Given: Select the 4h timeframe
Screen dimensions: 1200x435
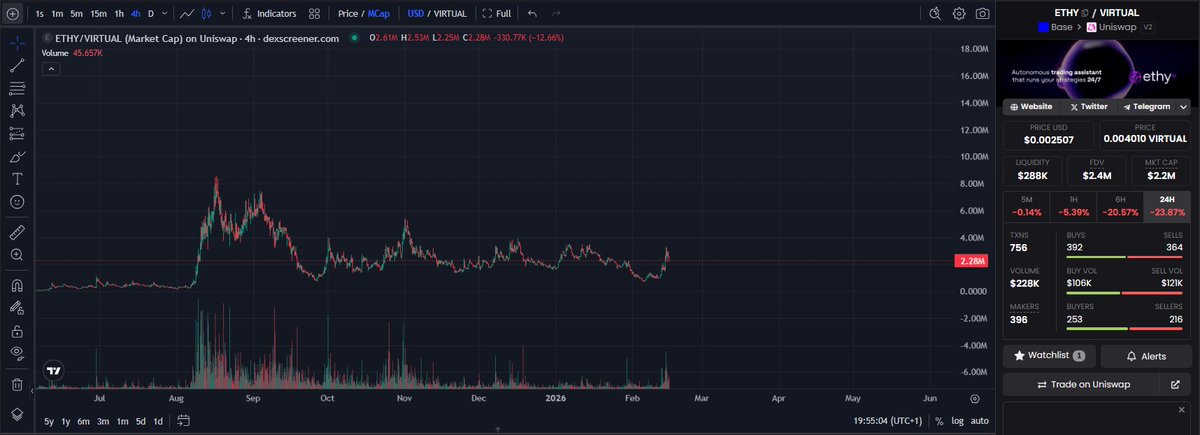Looking at the screenshot, I should tap(135, 14).
